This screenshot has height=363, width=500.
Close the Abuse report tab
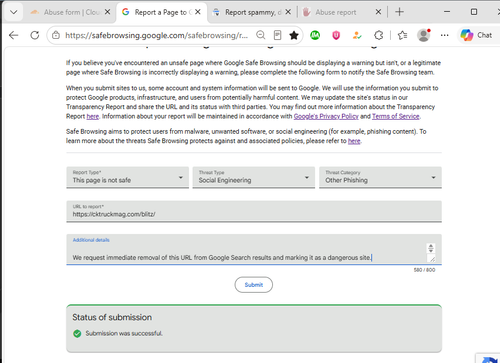pyautogui.click(x=378, y=12)
